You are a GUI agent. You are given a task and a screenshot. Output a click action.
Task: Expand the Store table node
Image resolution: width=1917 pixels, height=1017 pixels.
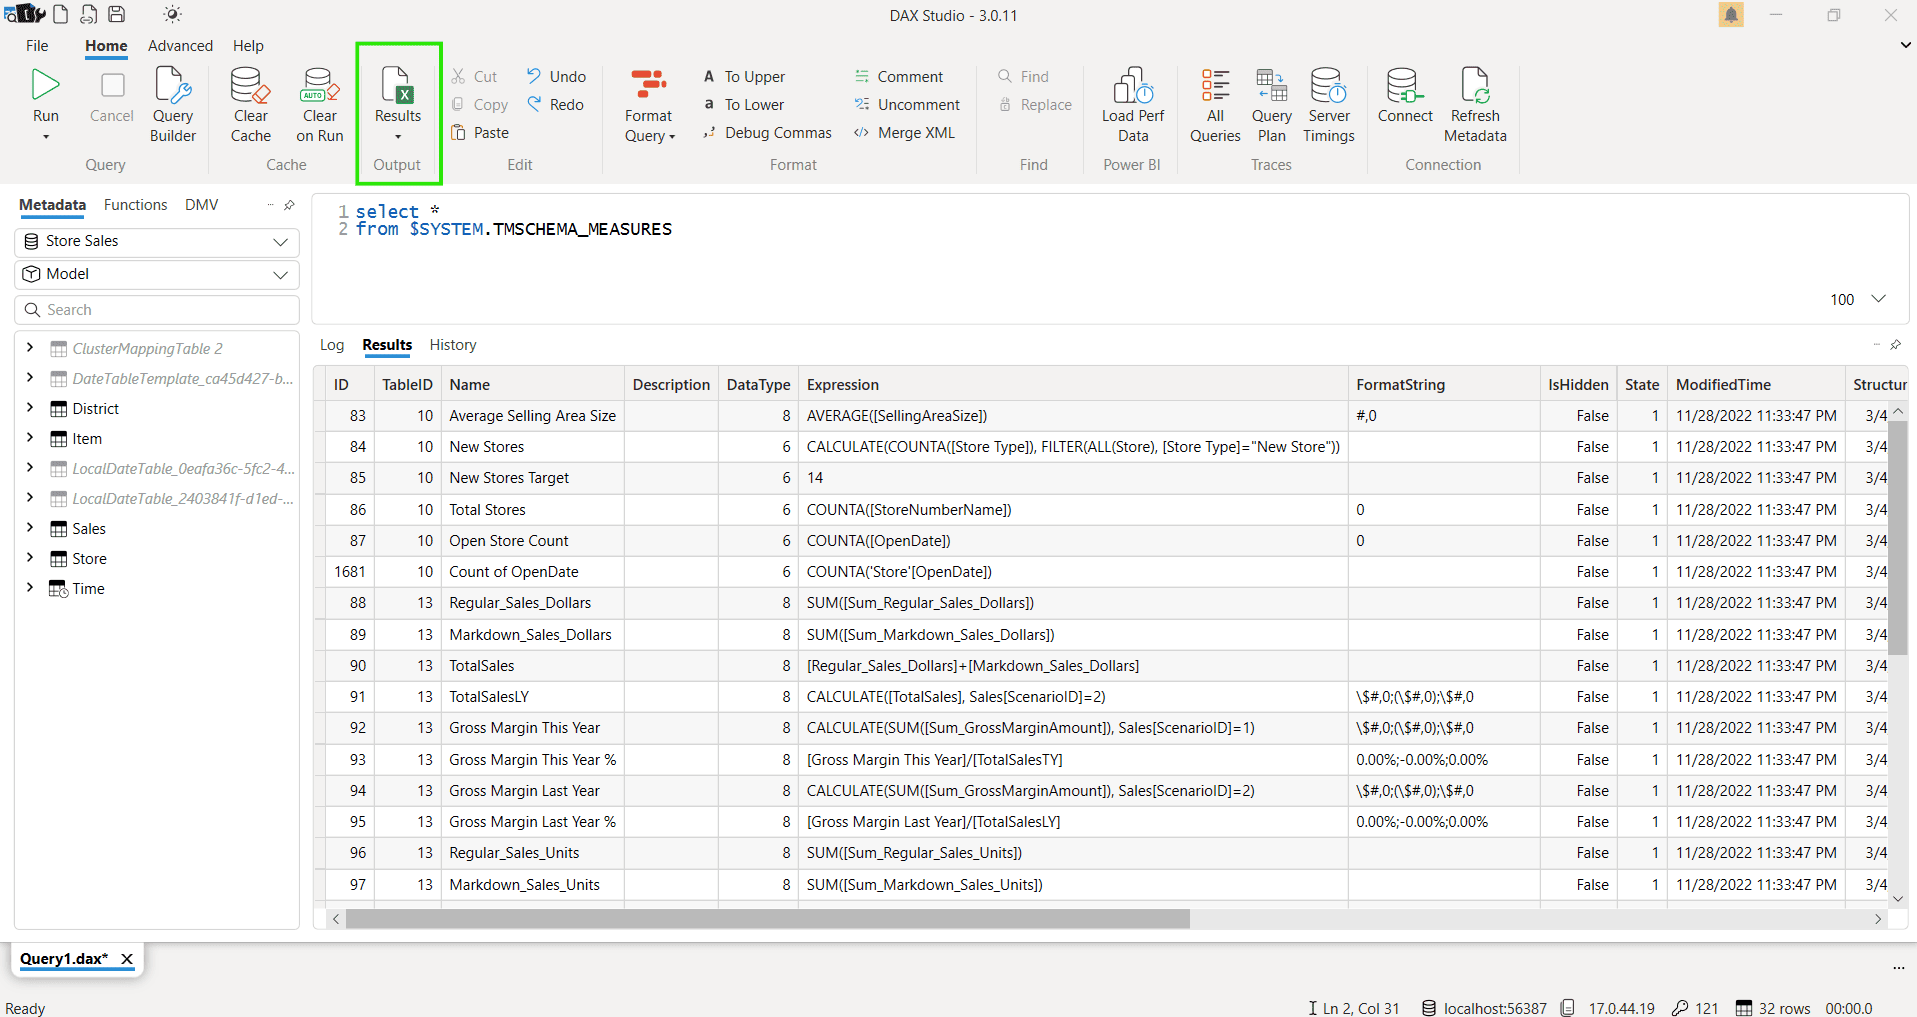pos(30,558)
